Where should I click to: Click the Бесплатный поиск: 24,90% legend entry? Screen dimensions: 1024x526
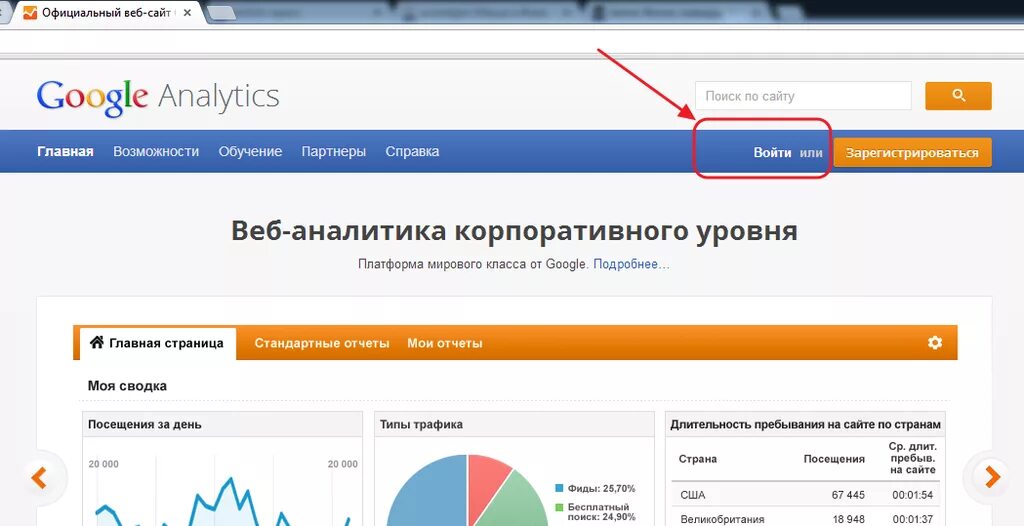(595, 512)
